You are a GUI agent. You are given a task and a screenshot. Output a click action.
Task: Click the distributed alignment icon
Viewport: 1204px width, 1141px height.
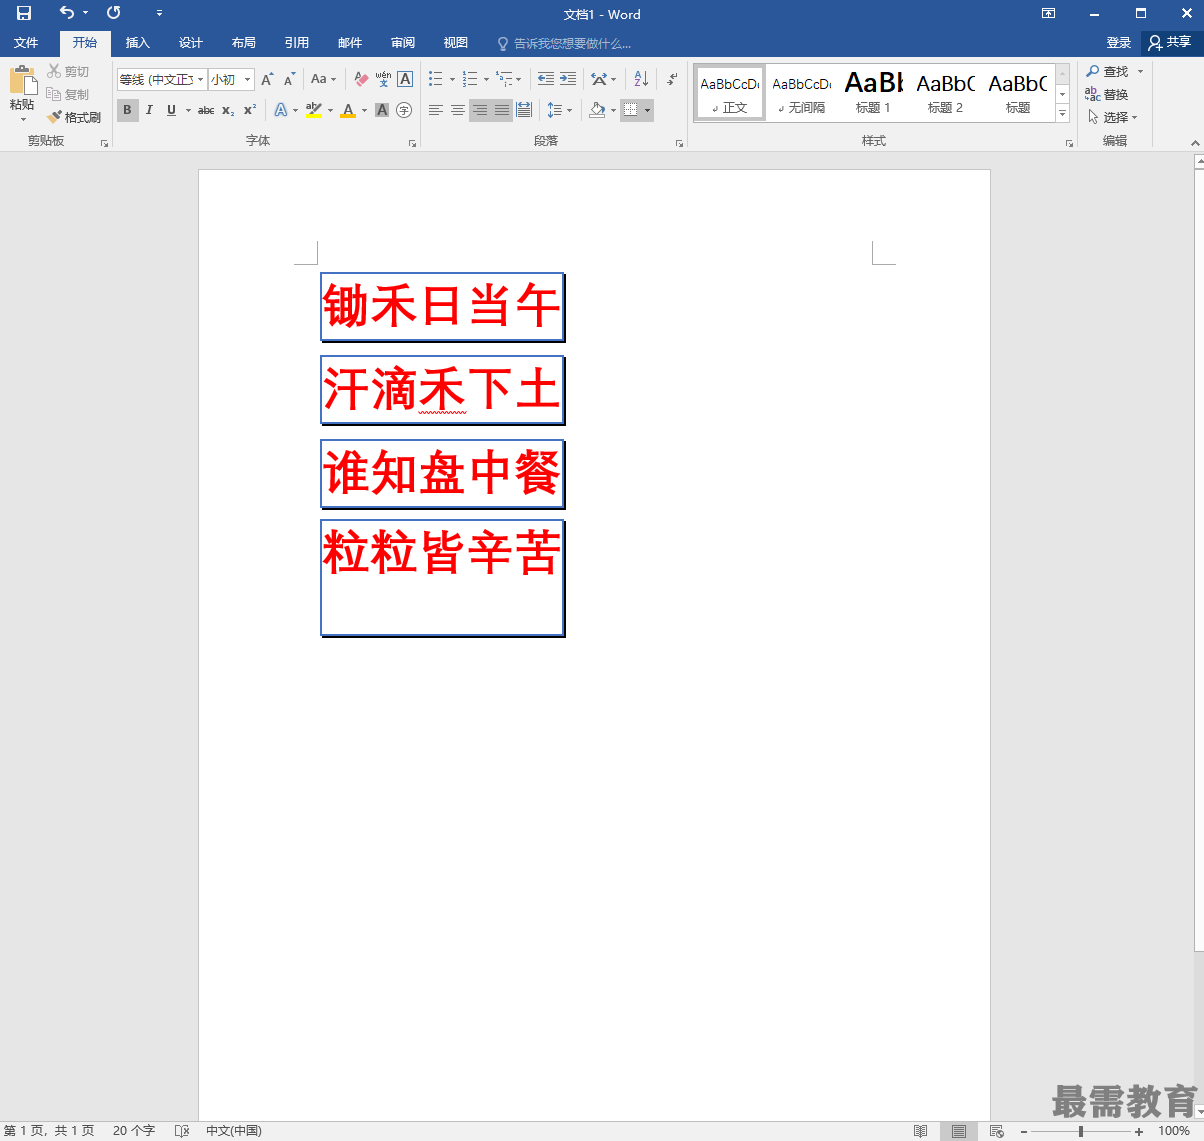point(524,110)
